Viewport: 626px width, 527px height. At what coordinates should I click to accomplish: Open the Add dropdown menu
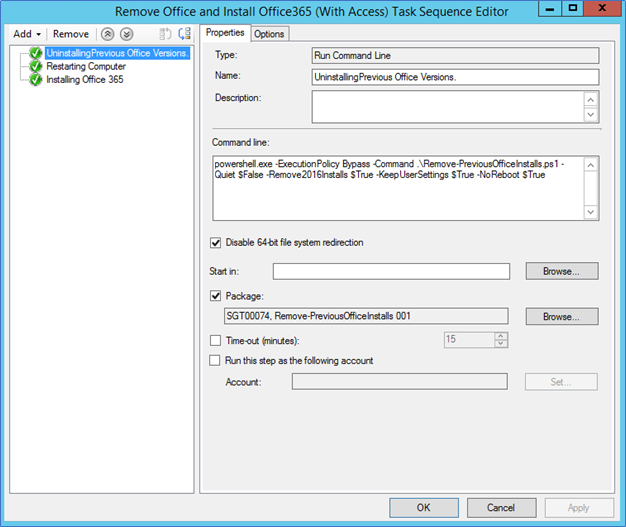(x=27, y=34)
